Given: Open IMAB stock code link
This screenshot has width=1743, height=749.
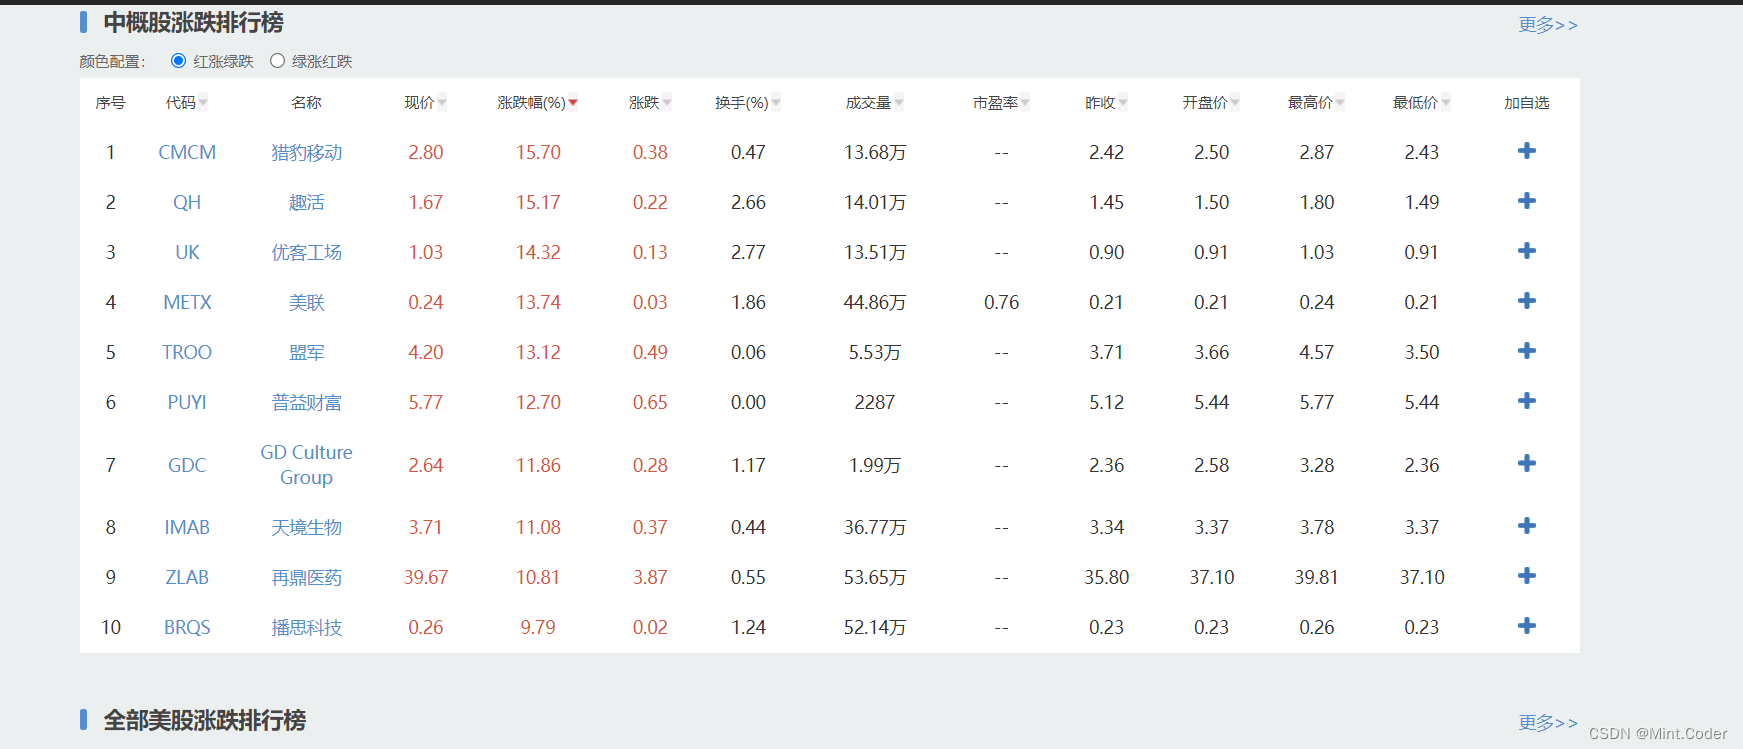Looking at the screenshot, I should (x=187, y=527).
